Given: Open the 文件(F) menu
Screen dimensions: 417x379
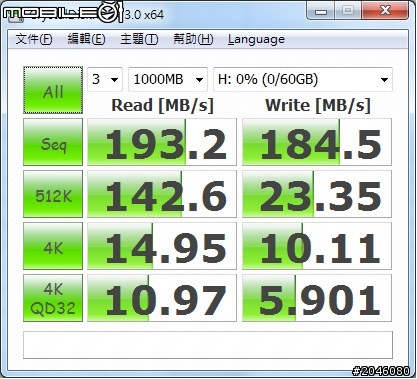Looking at the screenshot, I should click(x=34, y=39).
